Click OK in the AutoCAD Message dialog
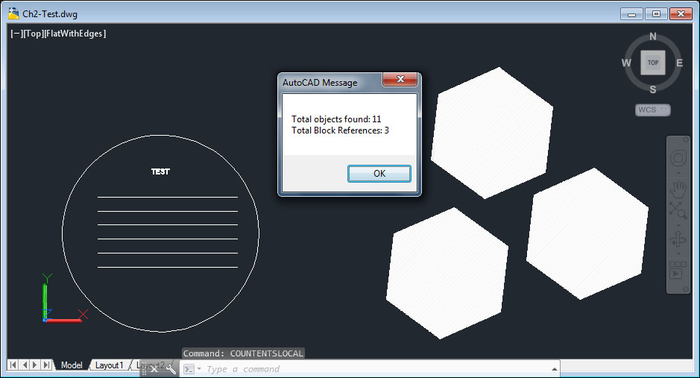 coord(379,174)
